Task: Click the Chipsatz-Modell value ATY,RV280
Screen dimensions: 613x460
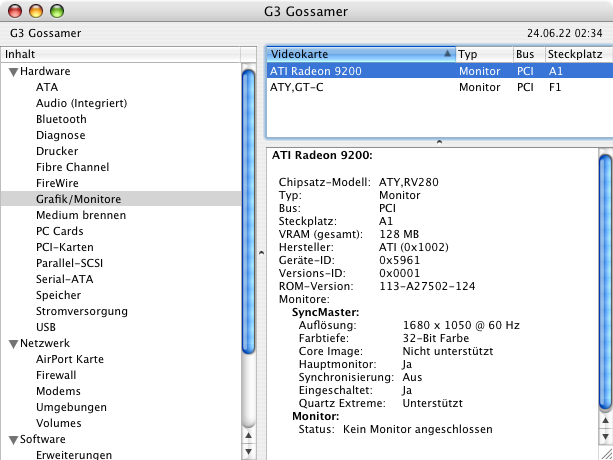Action: tap(409, 182)
